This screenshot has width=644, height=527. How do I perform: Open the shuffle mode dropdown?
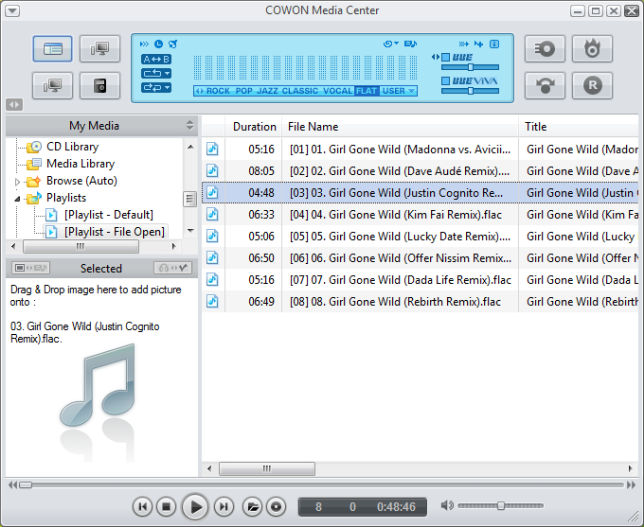point(156,87)
